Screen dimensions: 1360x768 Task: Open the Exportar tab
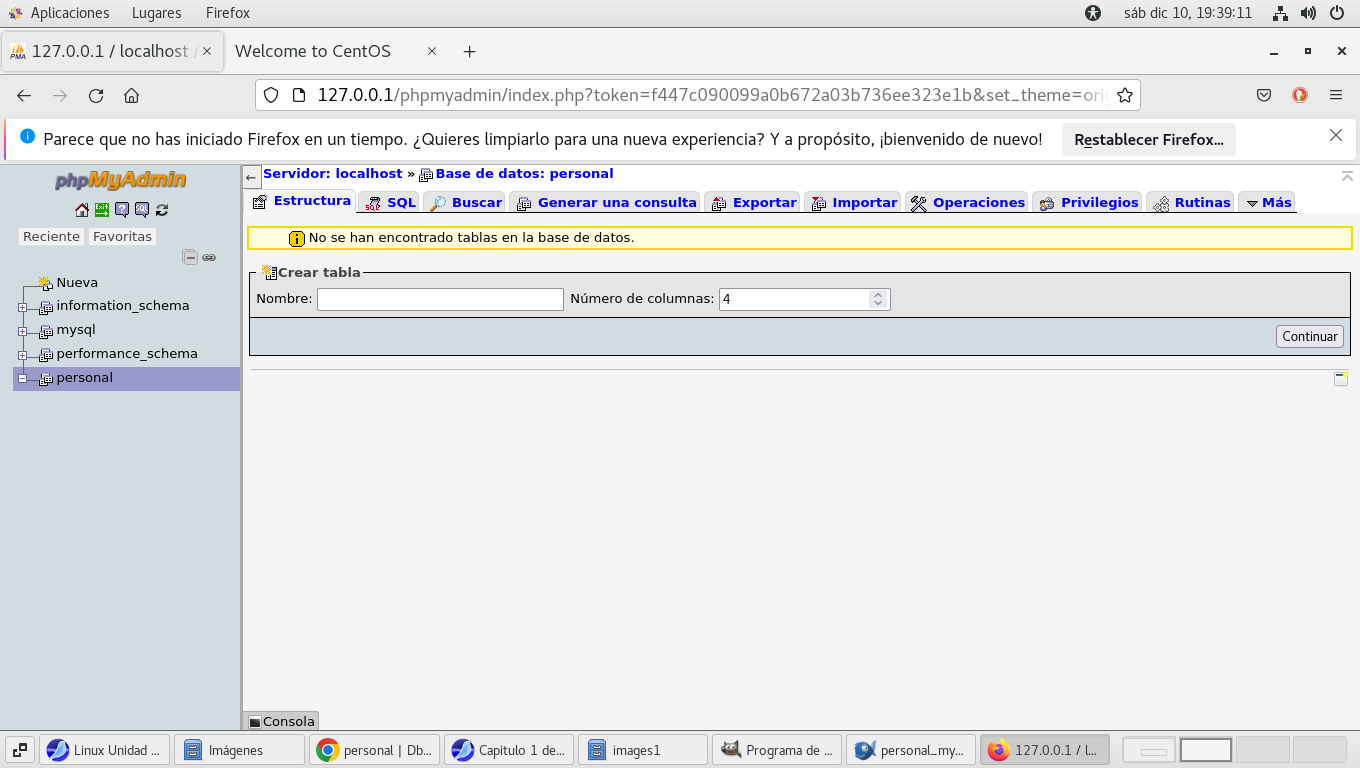(x=754, y=202)
